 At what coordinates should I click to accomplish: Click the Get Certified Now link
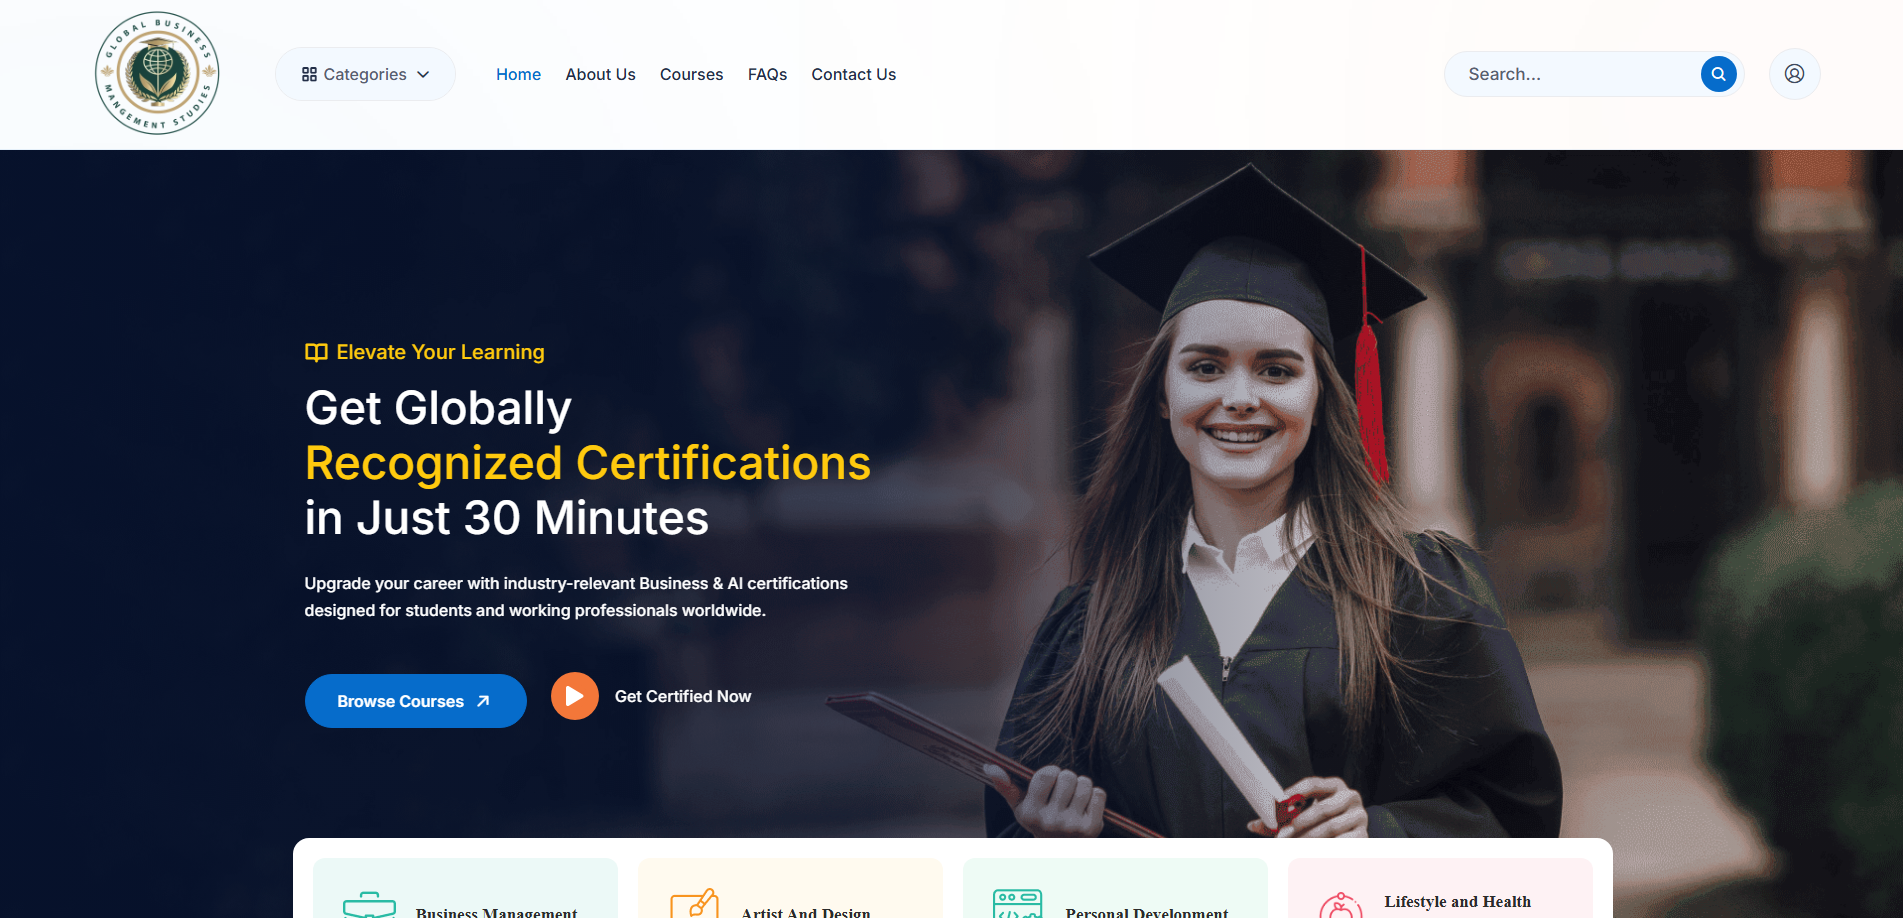click(683, 696)
